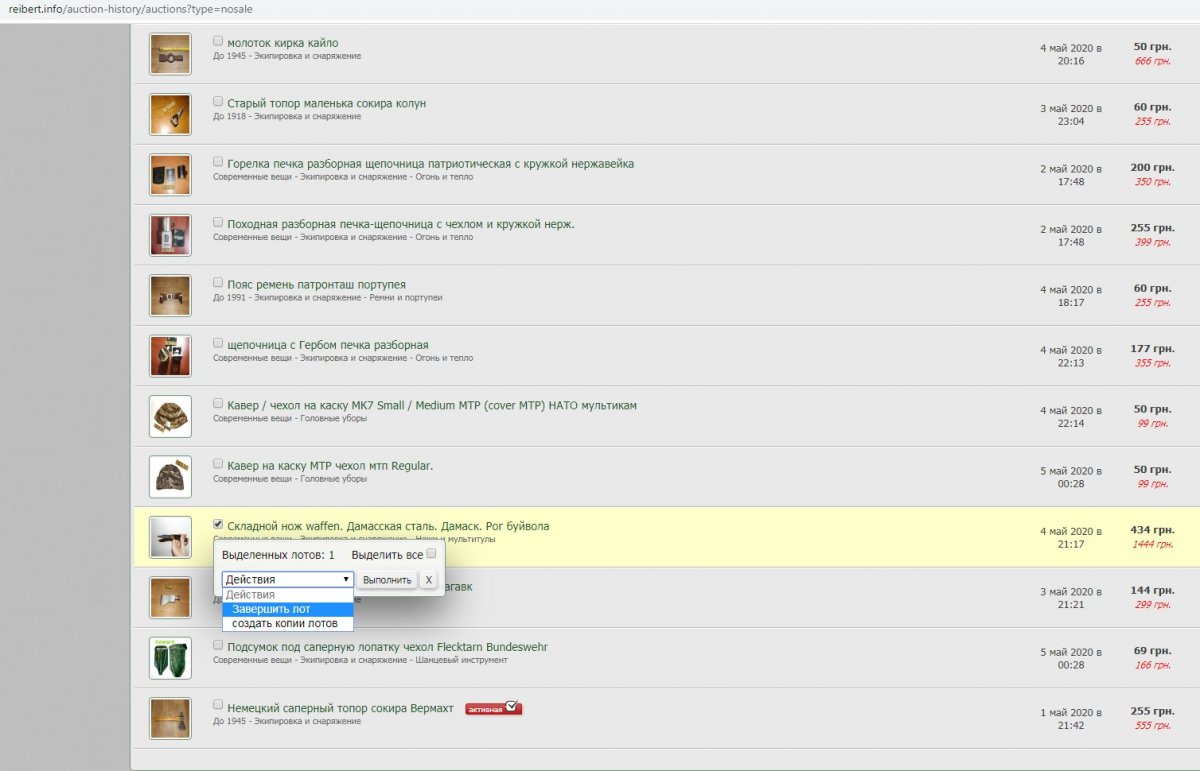The width and height of the screenshot is (1200, 771).
Task: Open the 'Кавер на каску MTP чехол' link
Action: click(x=330, y=466)
